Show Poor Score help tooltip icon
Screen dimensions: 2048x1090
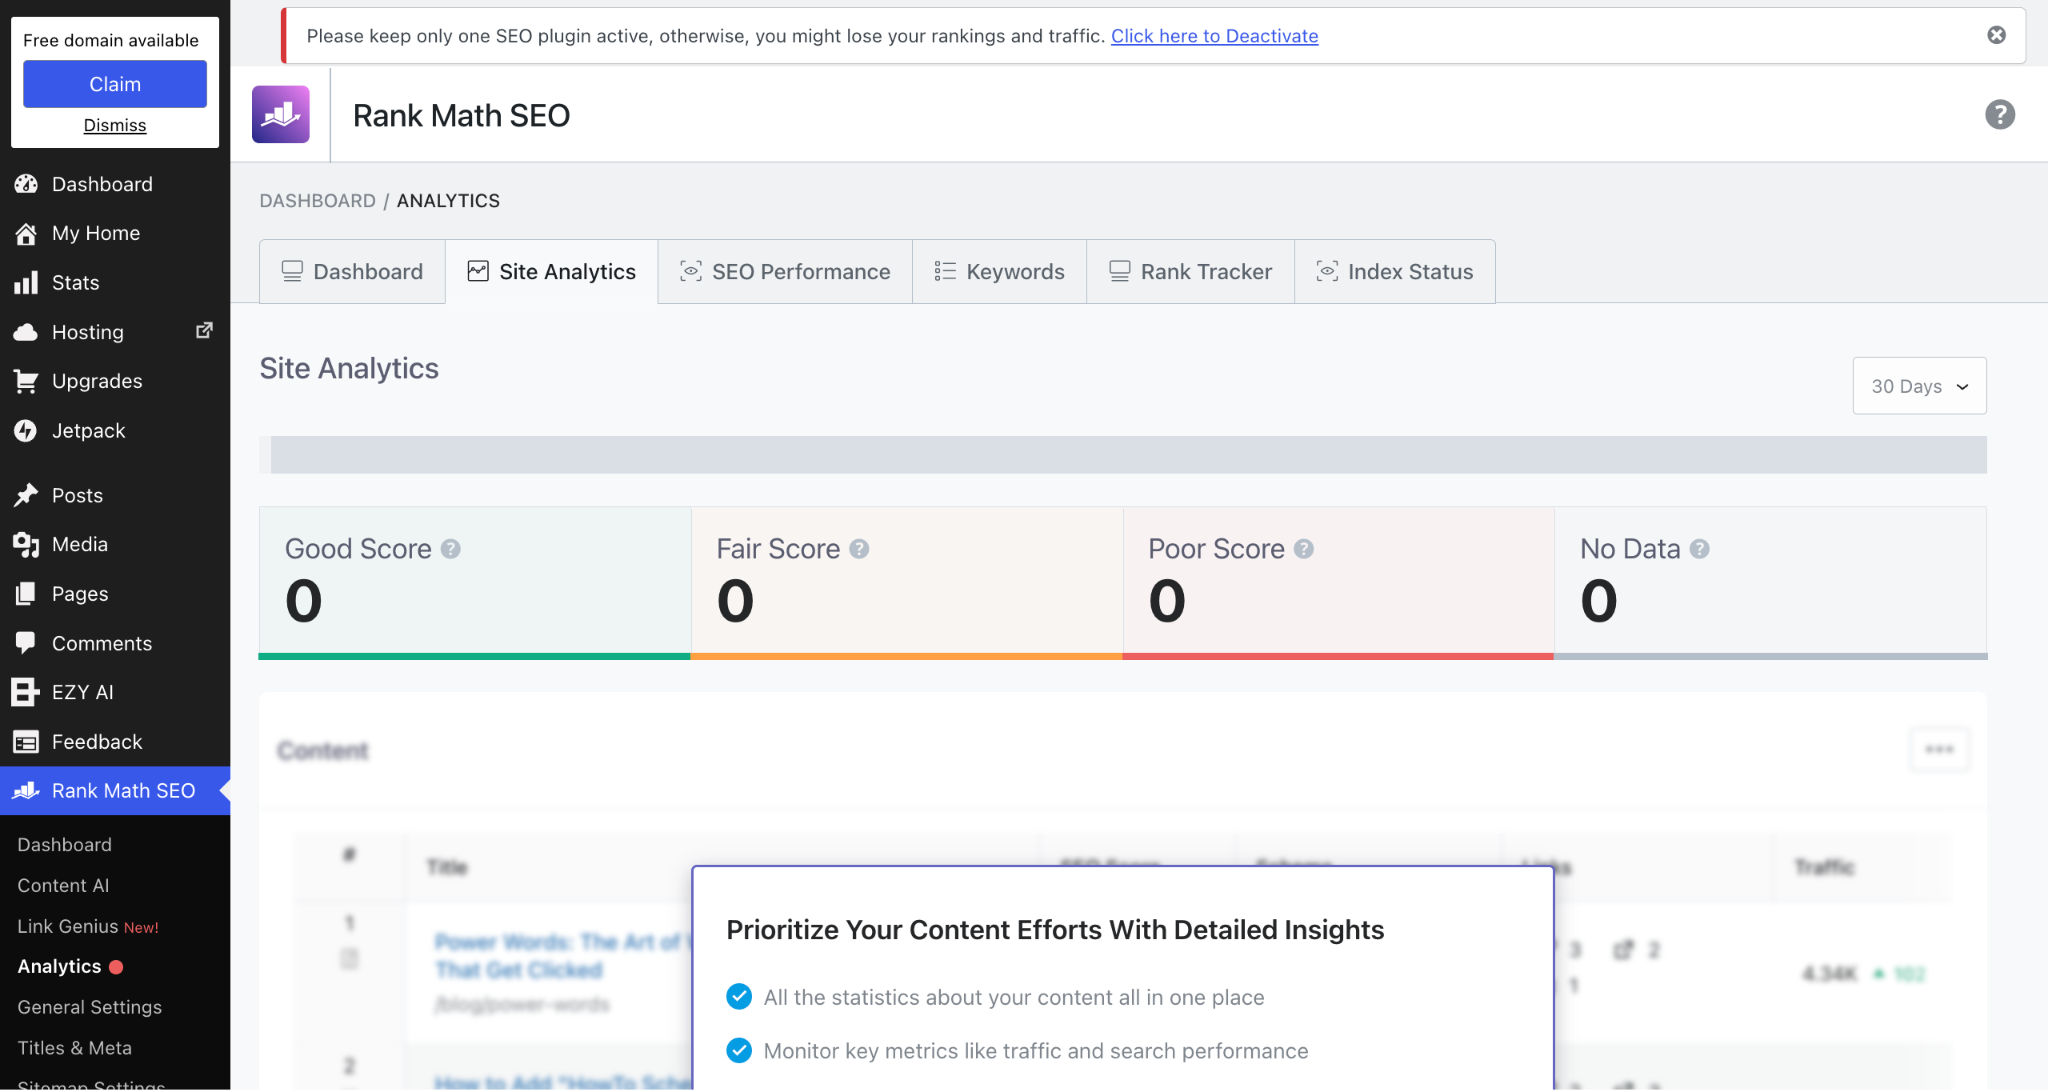(1304, 549)
